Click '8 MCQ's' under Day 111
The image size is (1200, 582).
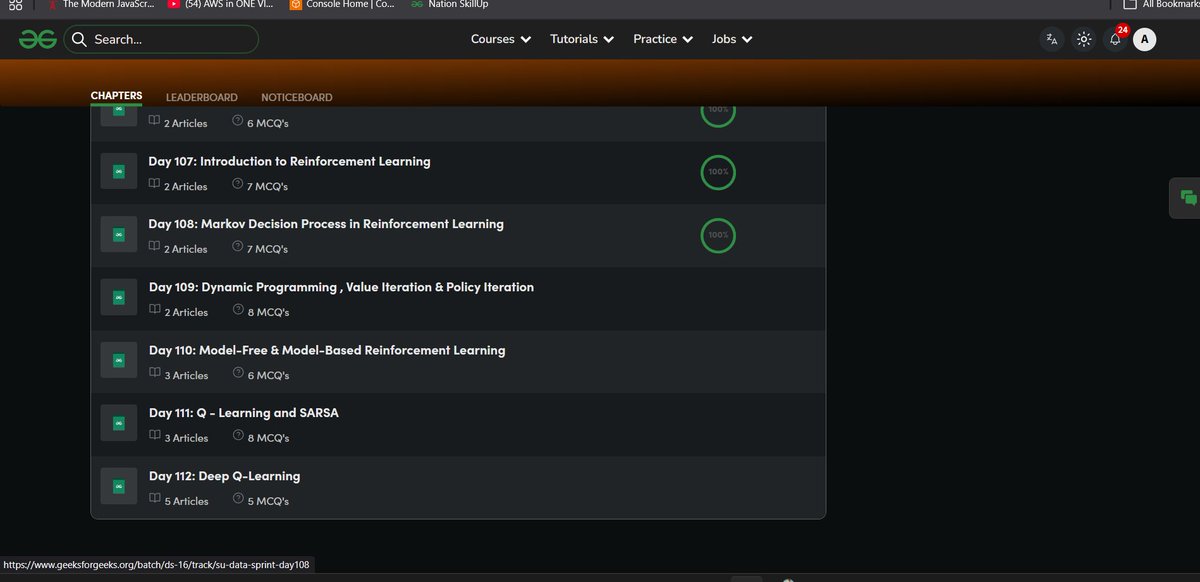click(x=268, y=438)
